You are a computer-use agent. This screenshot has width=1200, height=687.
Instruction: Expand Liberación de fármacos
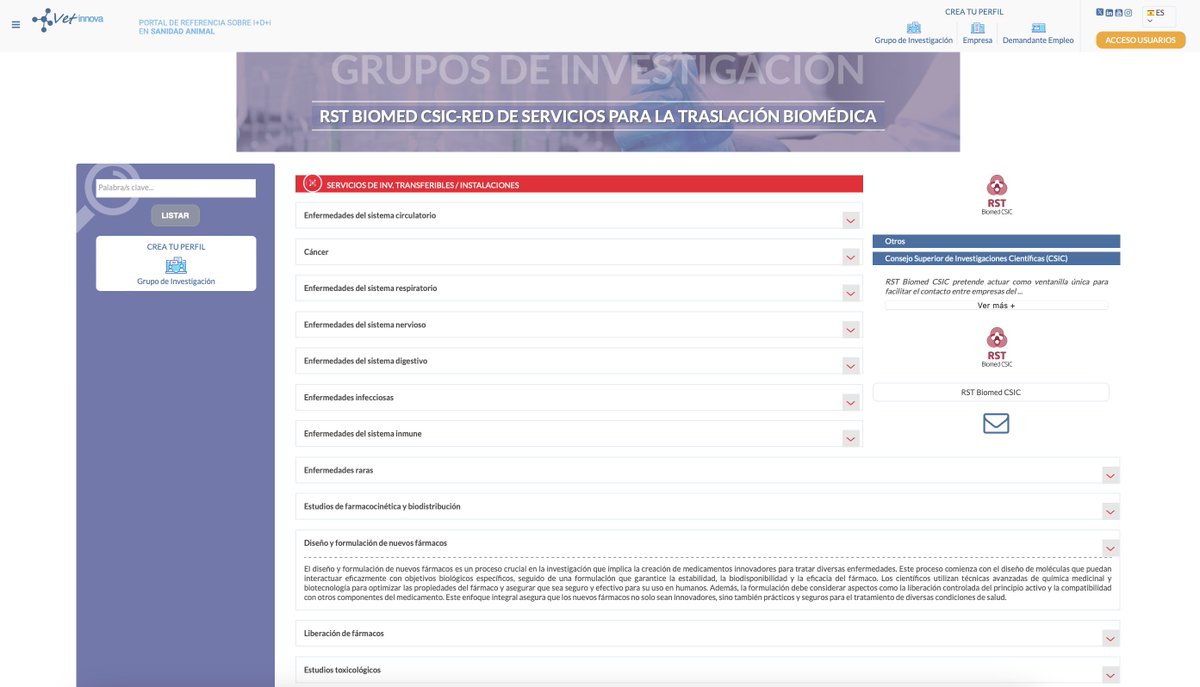pos(1110,638)
